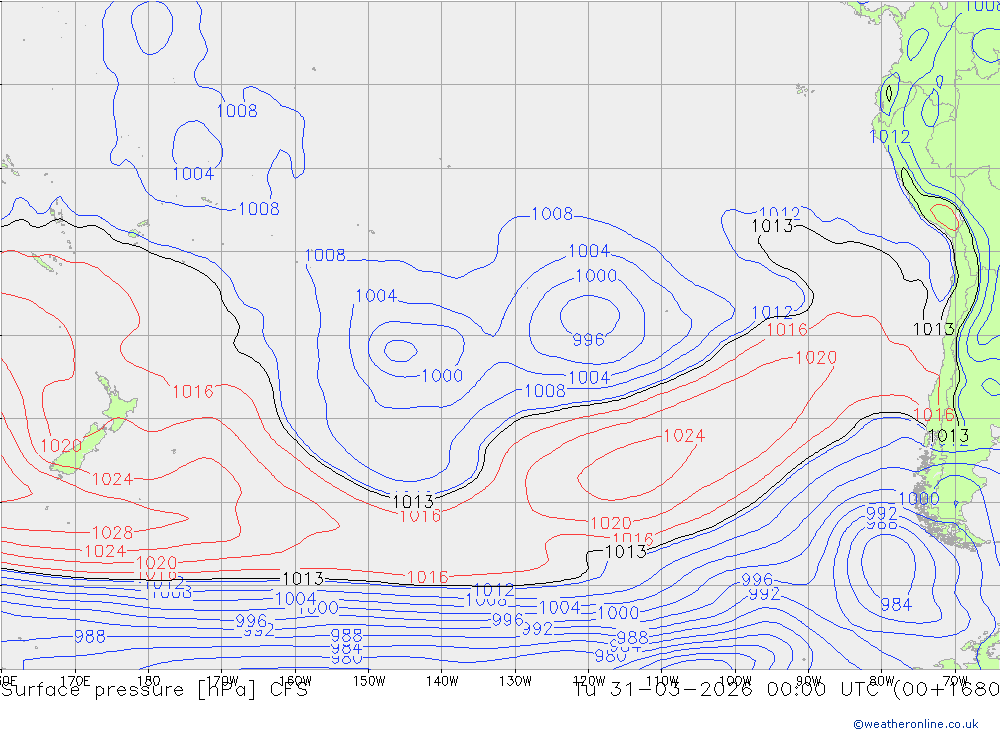
Task: Click the black 1013 label near 160W bottom
Action: [303, 579]
